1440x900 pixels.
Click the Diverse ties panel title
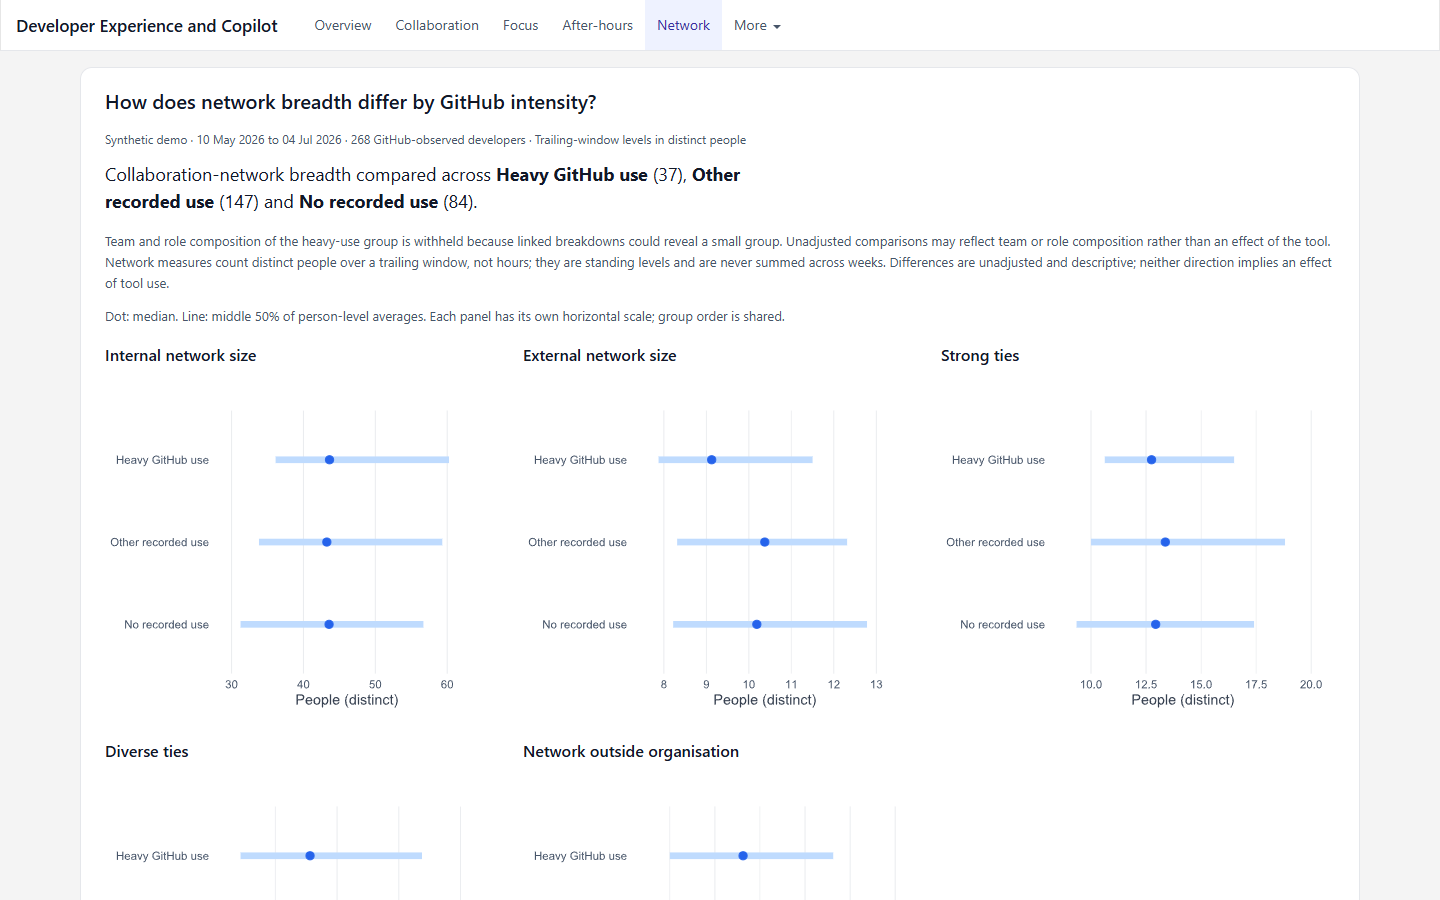(x=146, y=752)
